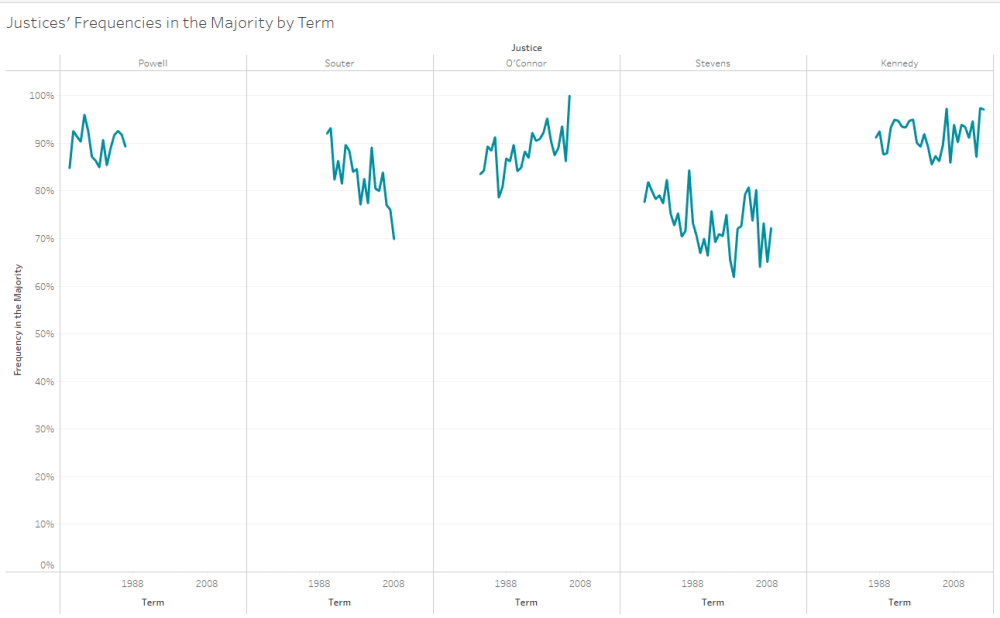Click the 2008 tick label in Stevens panel

(x=767, y=583)
